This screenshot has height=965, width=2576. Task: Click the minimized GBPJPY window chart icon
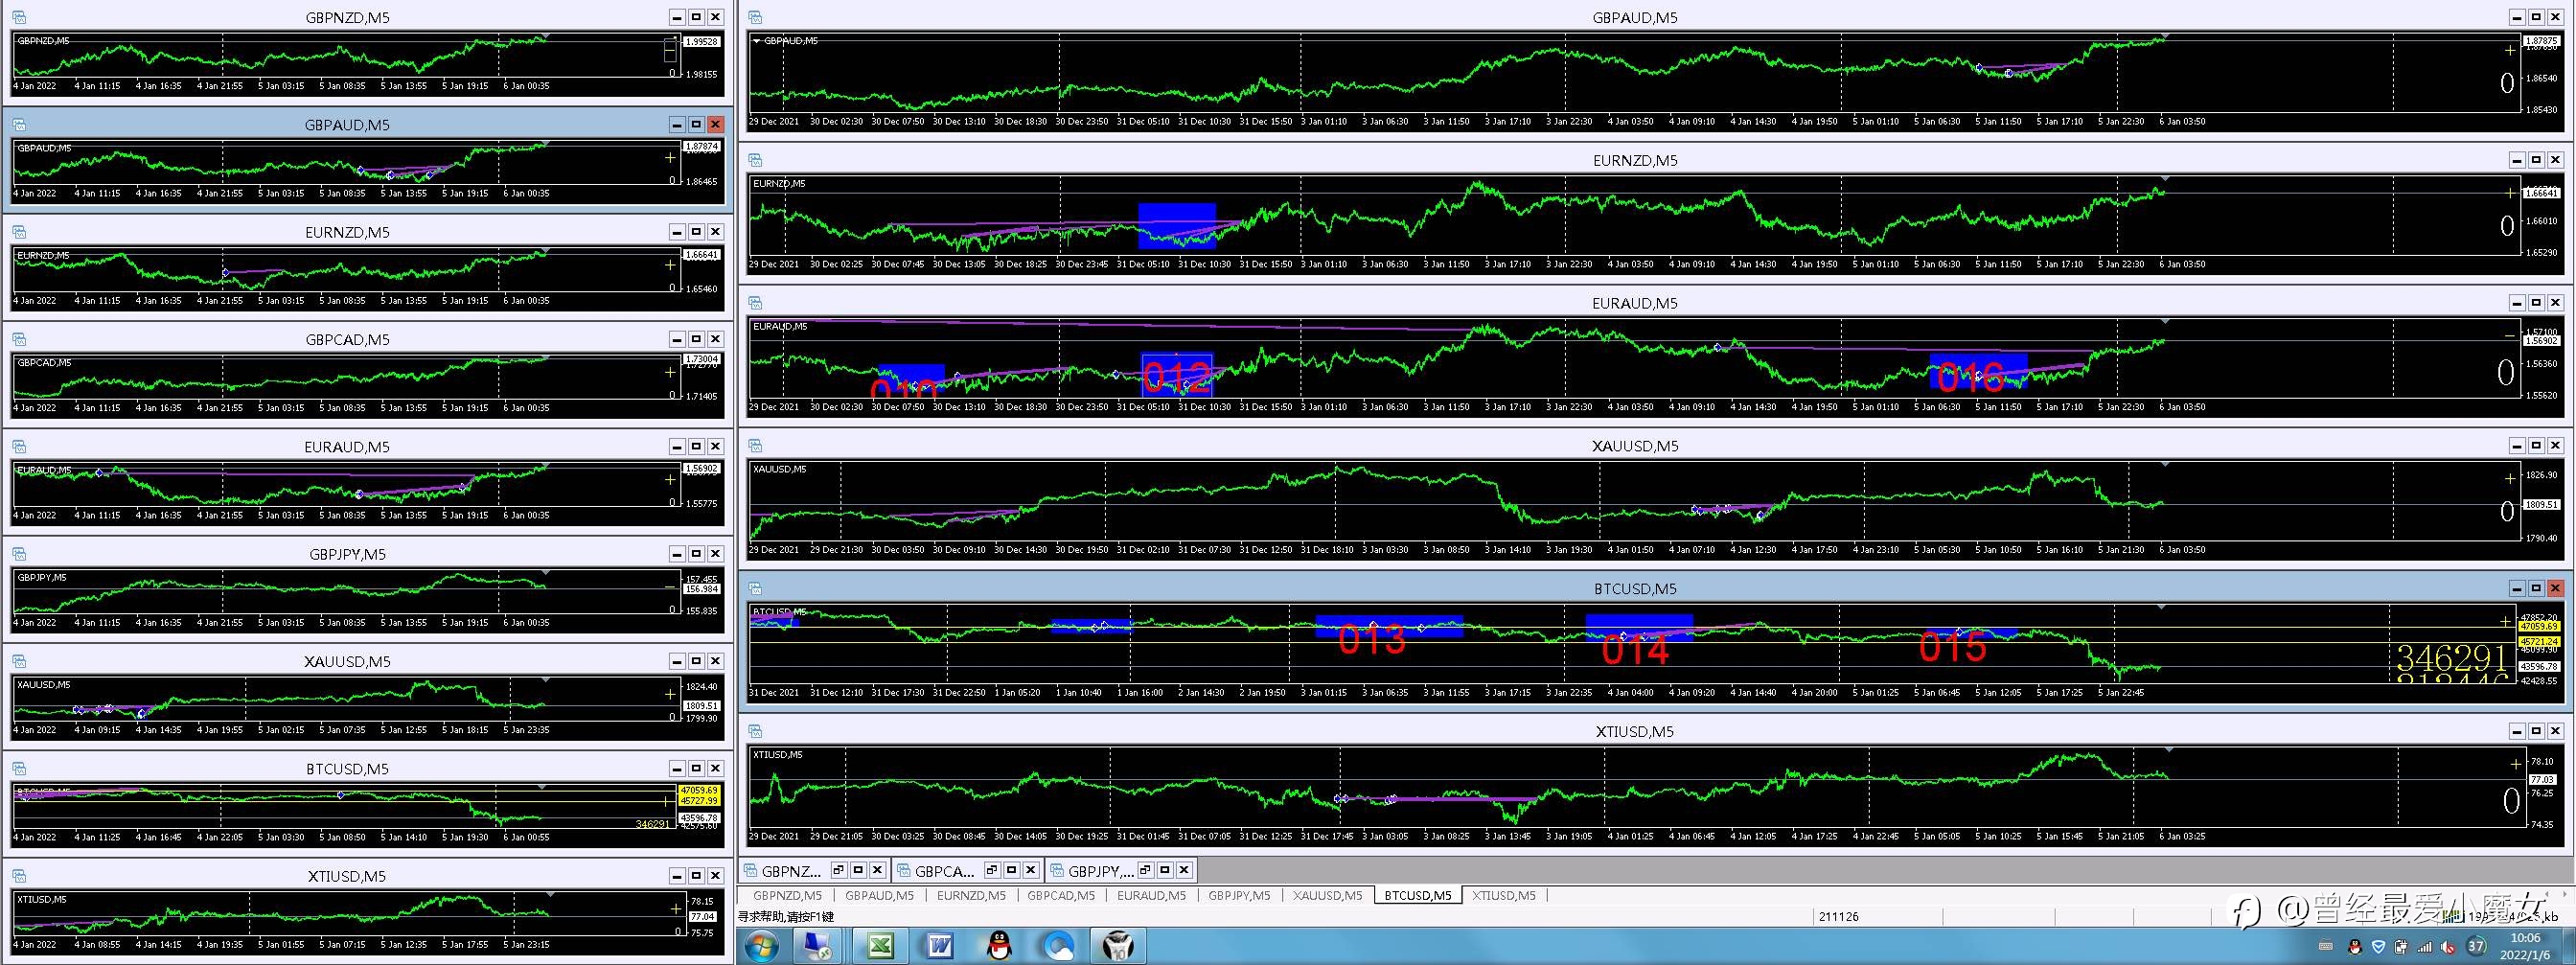pos(1057,870)
